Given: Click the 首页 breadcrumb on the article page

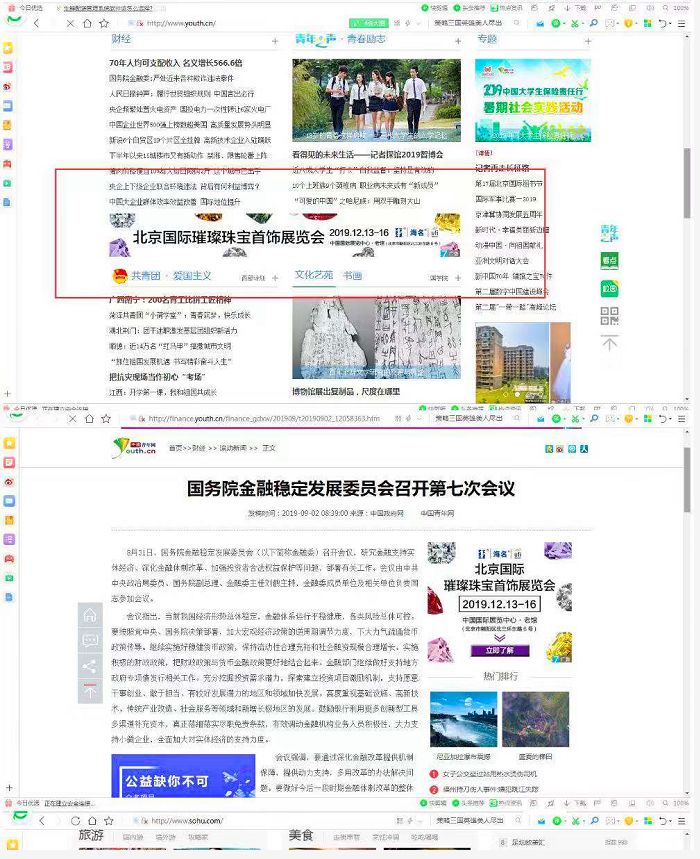Looking at the screenshot, I should 175,448.
